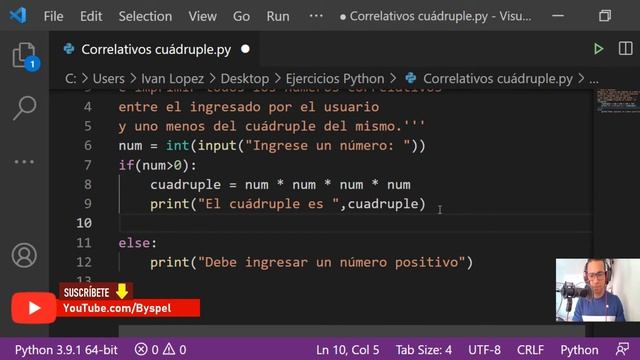Open the Go menu
The height and width of the screenshot is (360, 640).
(241, 16)
